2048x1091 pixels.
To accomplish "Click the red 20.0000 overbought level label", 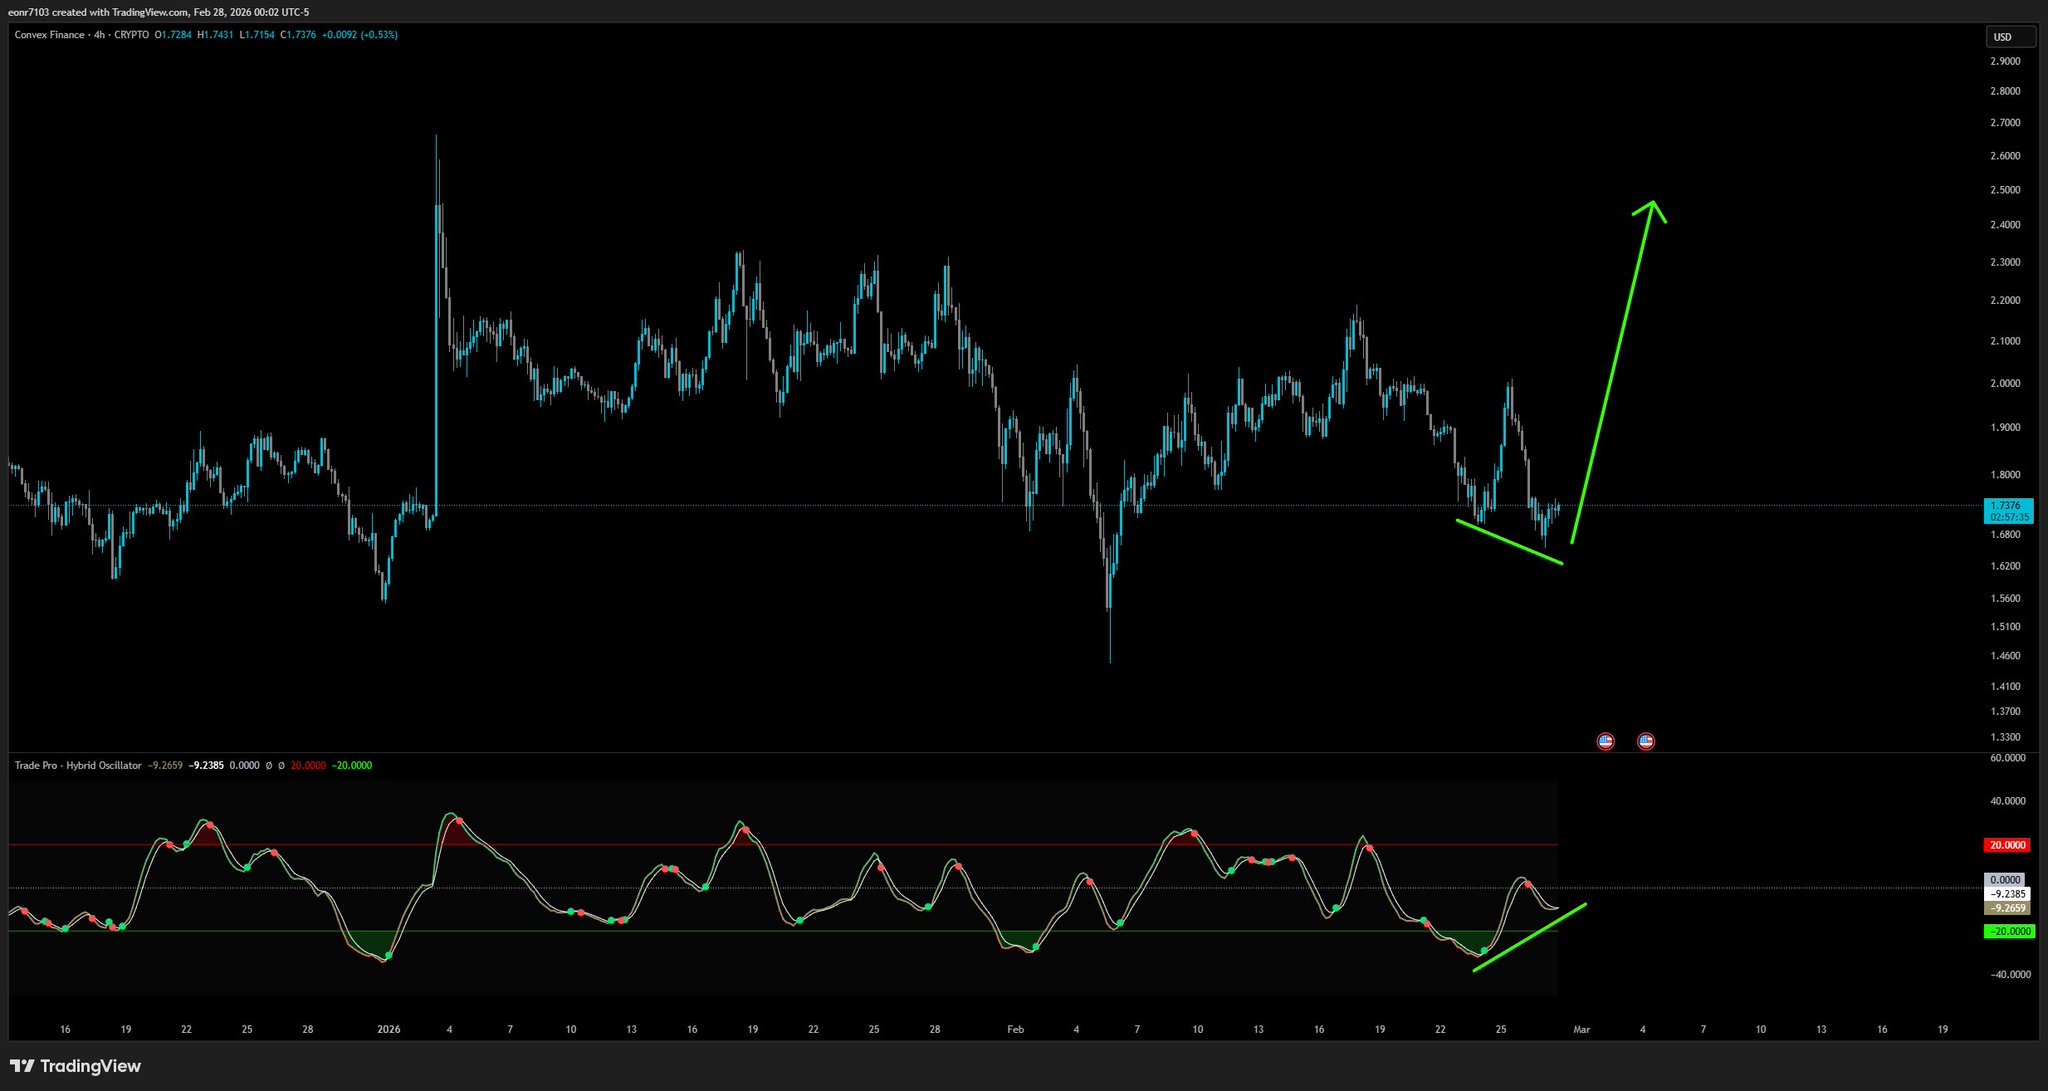I will point(2007,845).
